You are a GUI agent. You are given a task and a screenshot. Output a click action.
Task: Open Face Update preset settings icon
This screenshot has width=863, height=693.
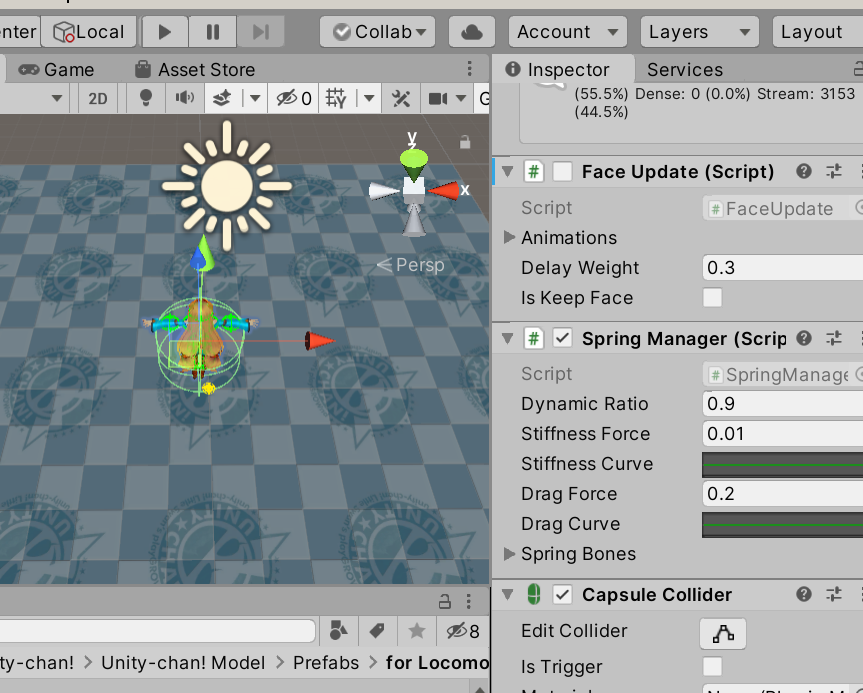click(x=834, y=172)
